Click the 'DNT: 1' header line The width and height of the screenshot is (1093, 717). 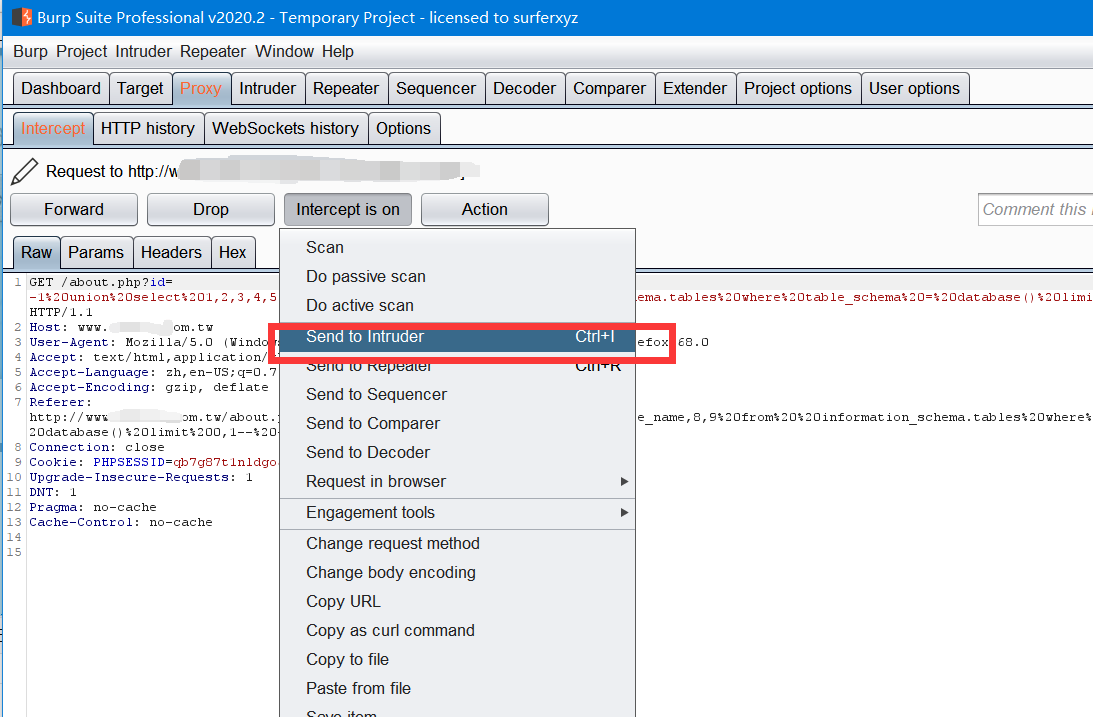53,493
